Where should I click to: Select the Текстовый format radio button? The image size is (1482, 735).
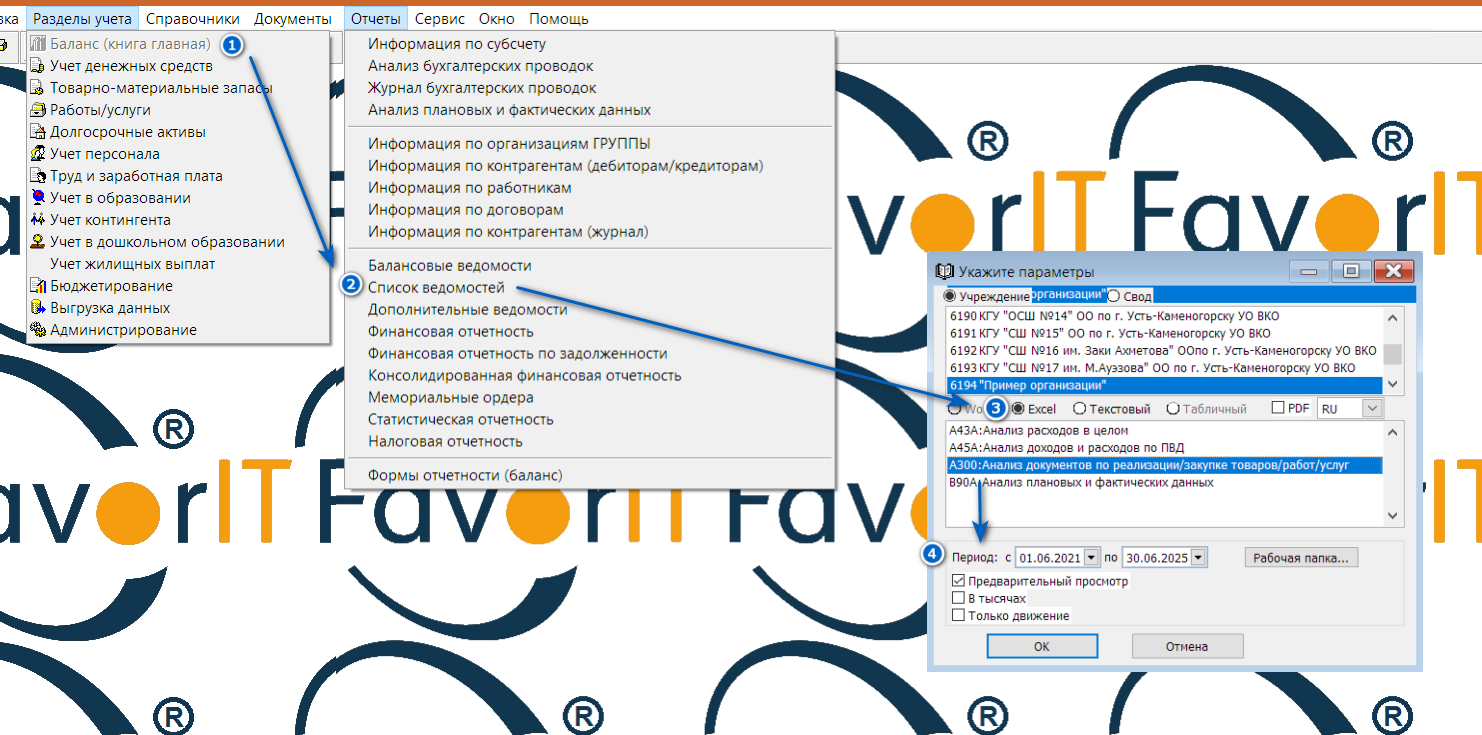click(x=1079, y=409)
